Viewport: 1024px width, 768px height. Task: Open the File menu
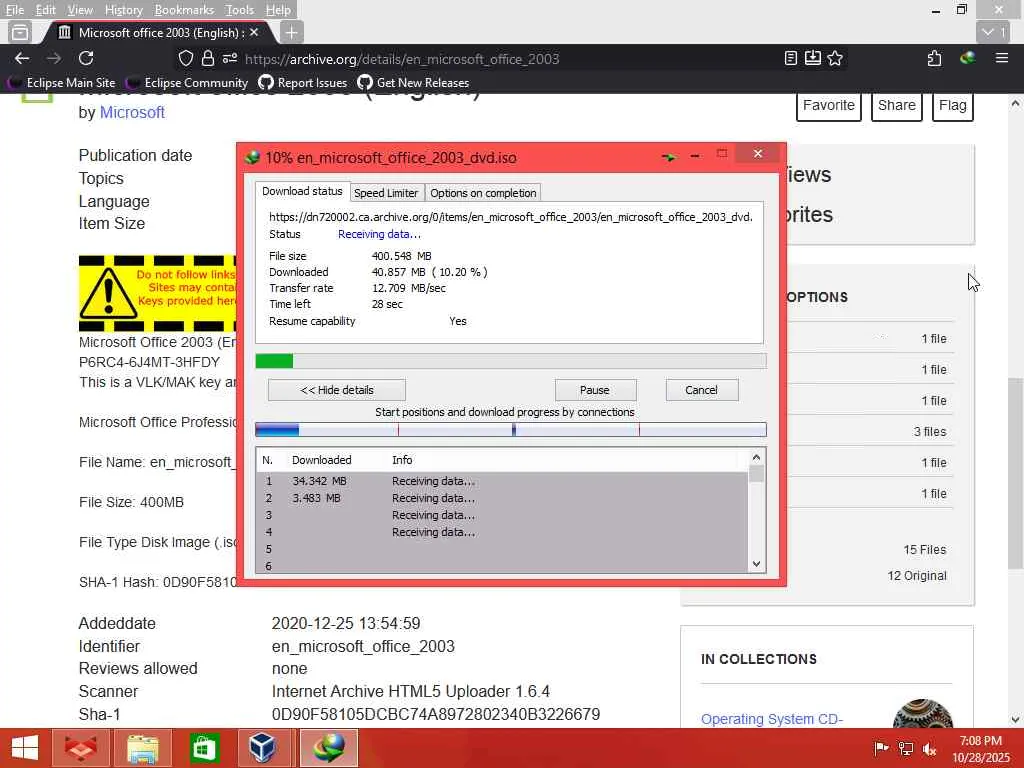(x=14, y=10)
